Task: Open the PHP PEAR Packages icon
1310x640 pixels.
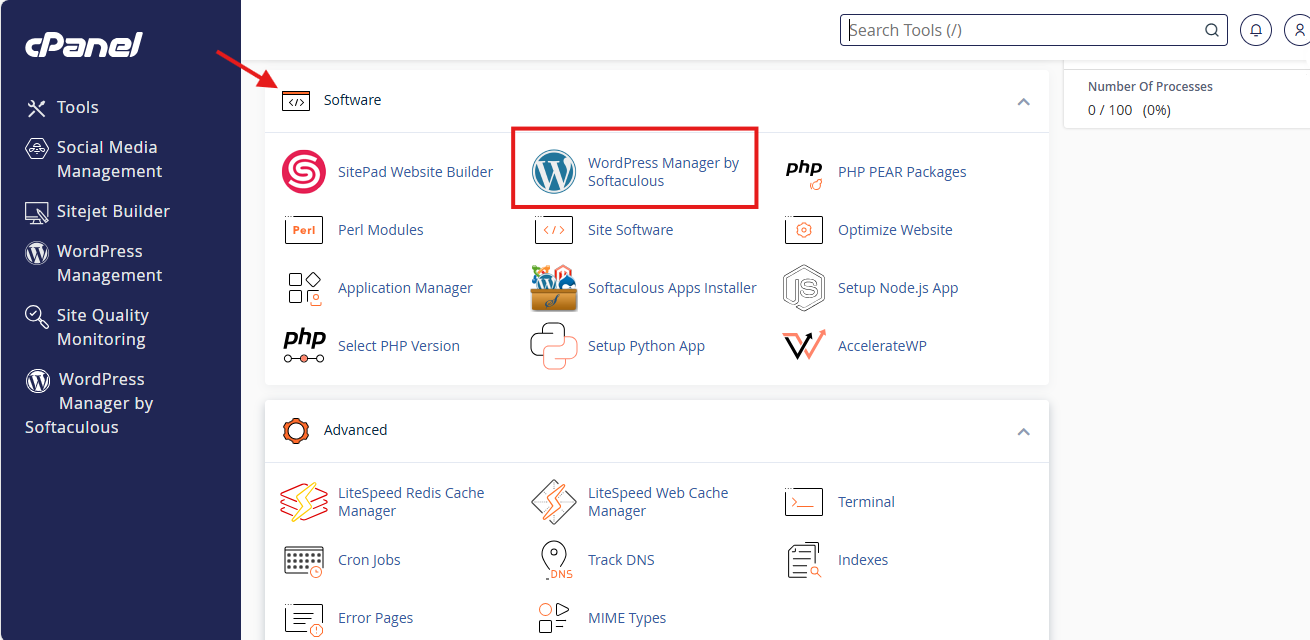Action: tap(804, 172)
